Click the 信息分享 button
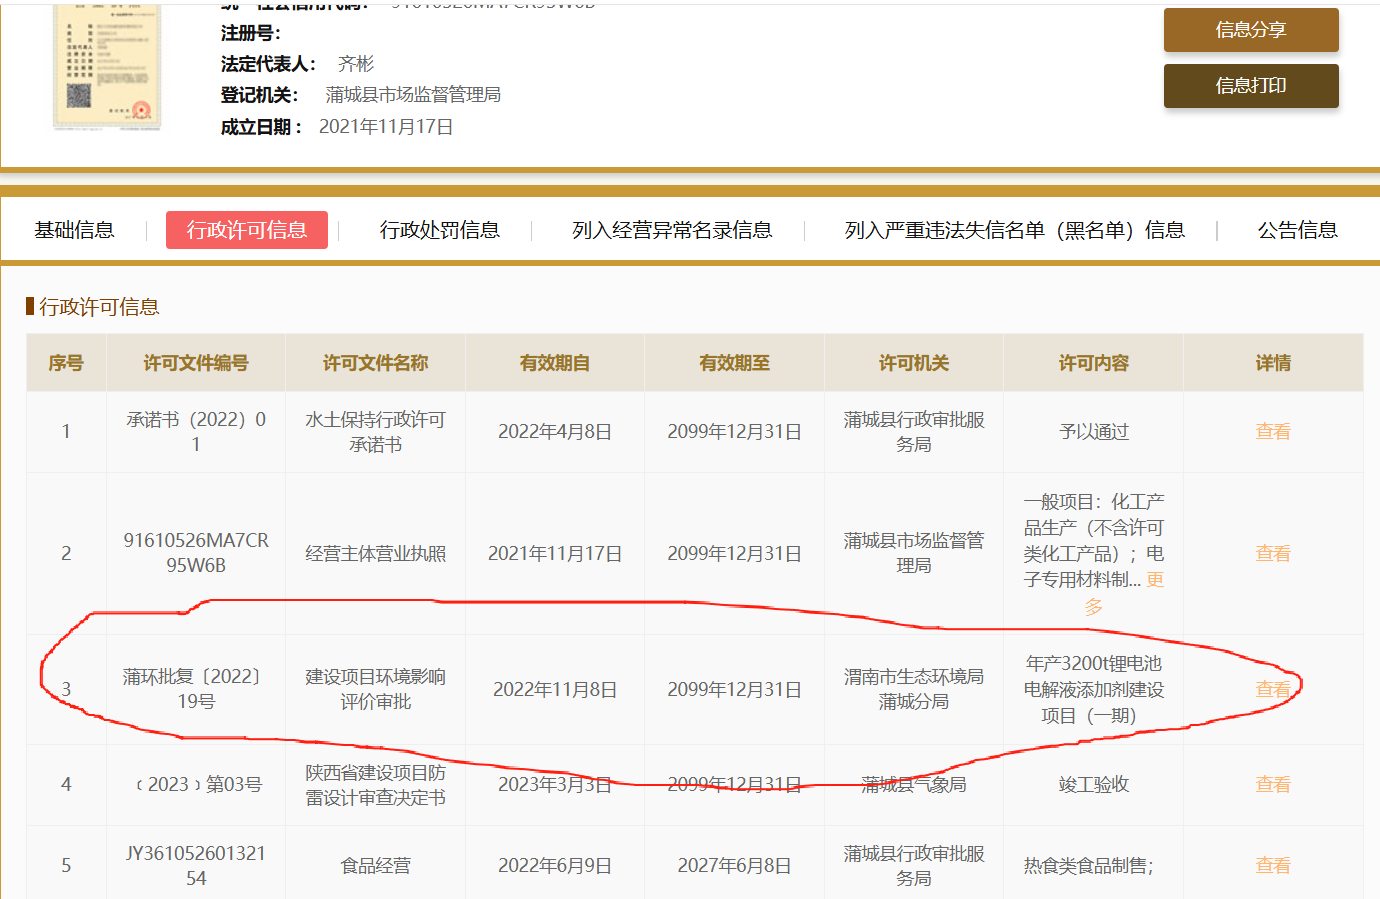The height and width of the screenshot is (899, 1380). point(1251,30)
